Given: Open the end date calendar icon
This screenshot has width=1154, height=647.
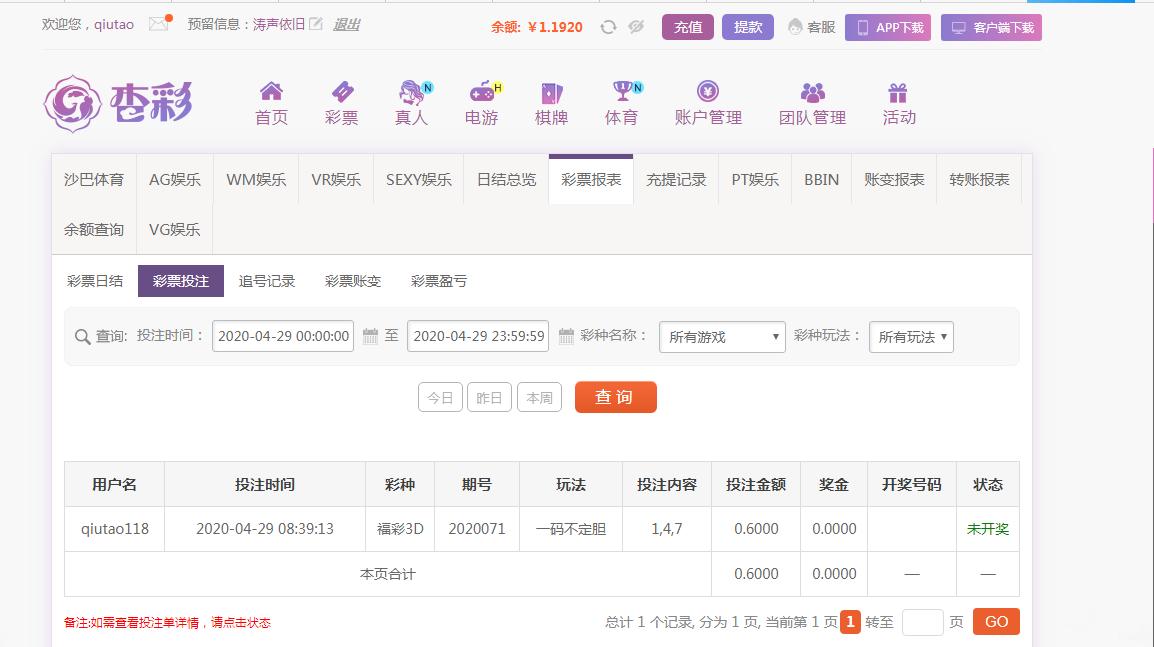Looking at the screenshot, I should (x=566, y=336).
